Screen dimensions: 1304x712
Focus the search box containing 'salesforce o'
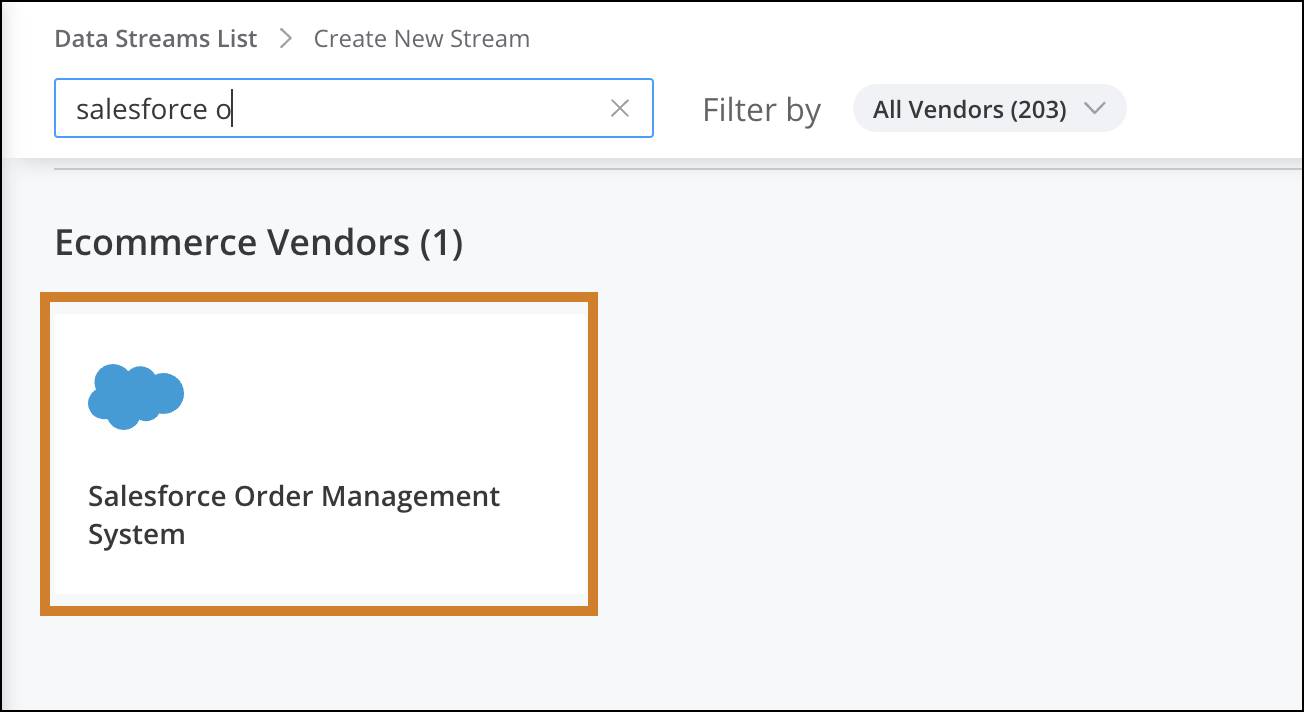(353, 108)
